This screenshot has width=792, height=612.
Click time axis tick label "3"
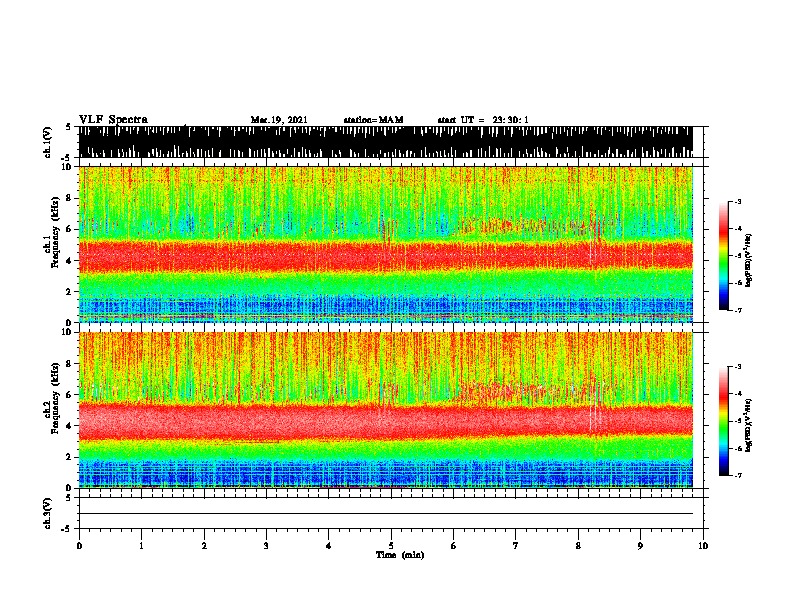pos(266,546)
